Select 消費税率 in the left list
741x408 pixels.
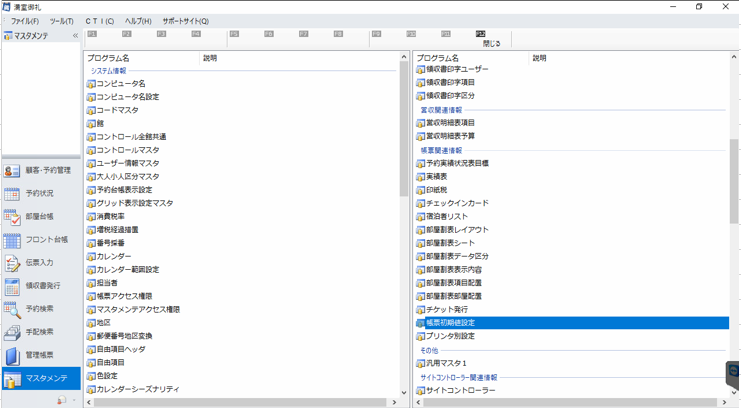pyautogui.click(x=110, y=217)
